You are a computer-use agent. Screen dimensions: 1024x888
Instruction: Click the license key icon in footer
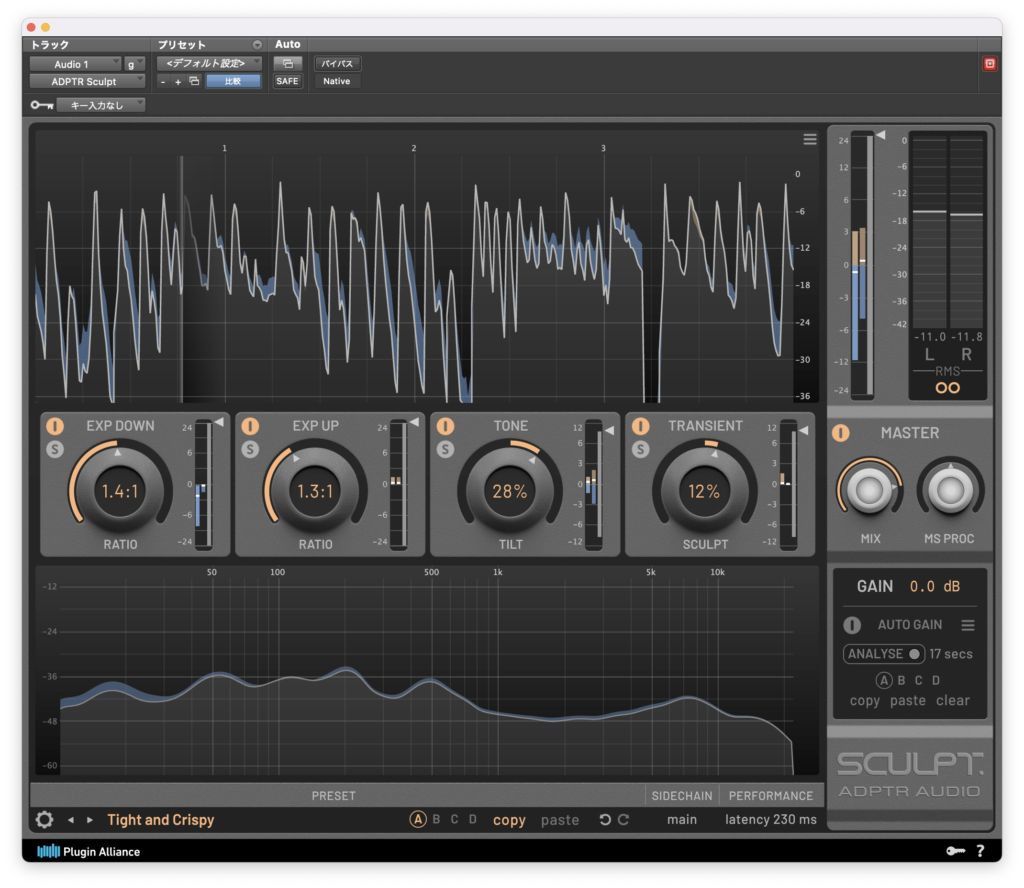(x=955, y=851)
